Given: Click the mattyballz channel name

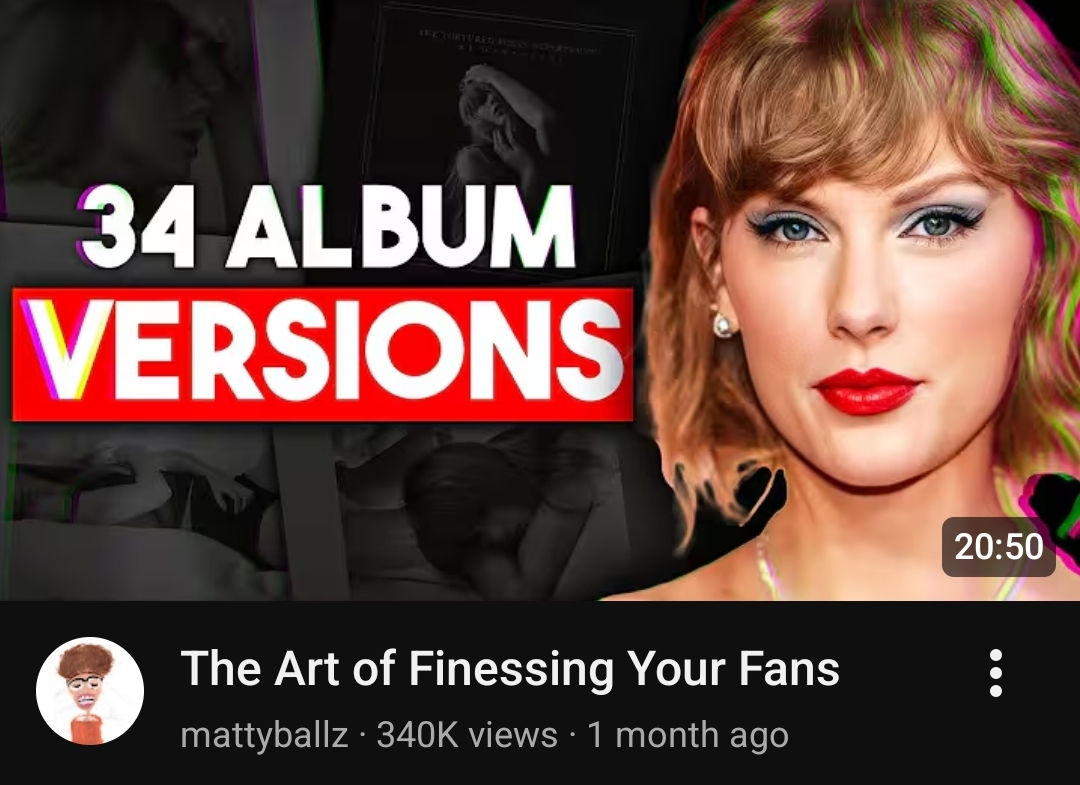Looking at the screenshot, I should click(x=264, y=735).
